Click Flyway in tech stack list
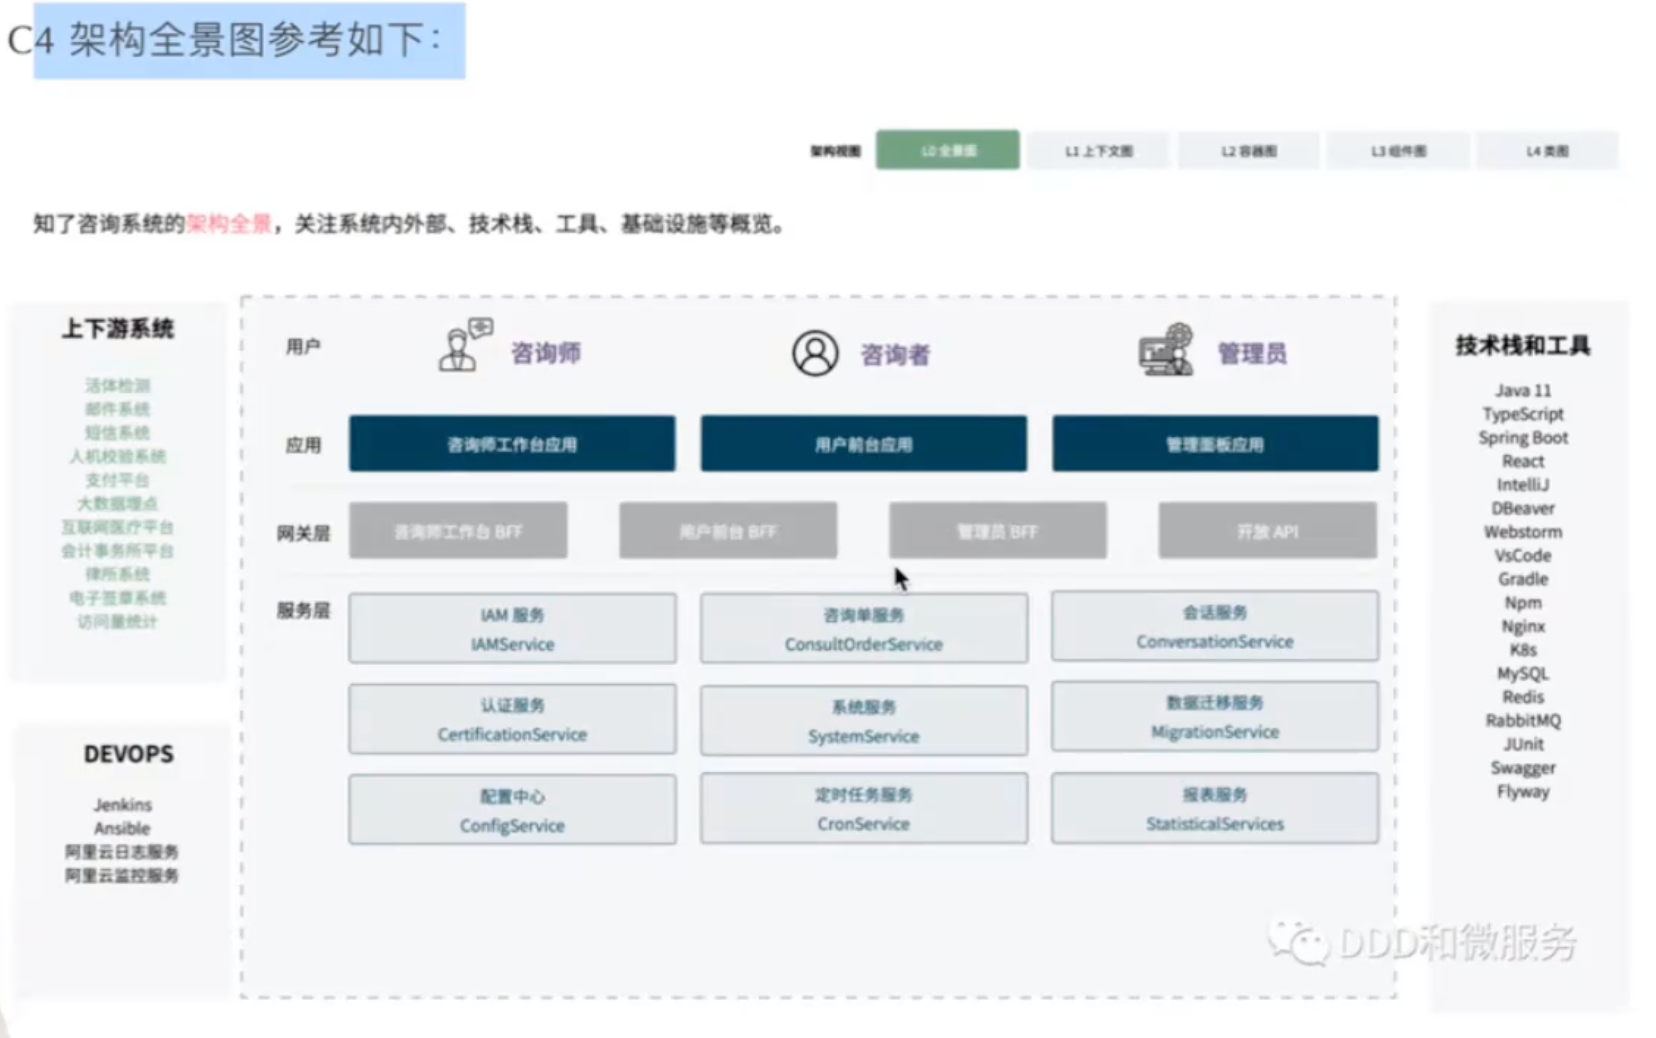Viewport: 1656px width, 1038px height. click(x=1523, y=791)
